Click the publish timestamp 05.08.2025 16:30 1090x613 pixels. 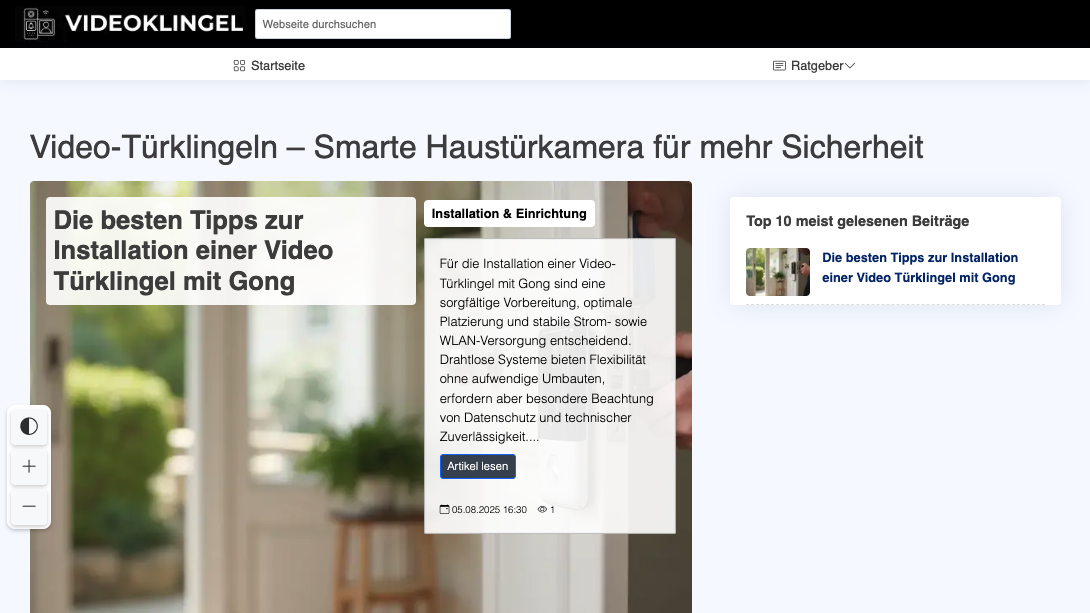488,509
